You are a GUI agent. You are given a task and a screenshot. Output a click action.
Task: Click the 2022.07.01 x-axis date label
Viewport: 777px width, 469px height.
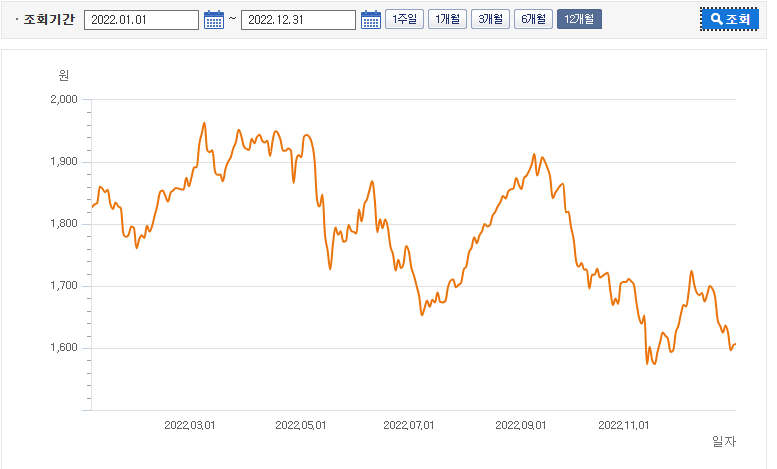tap(409, 425)
